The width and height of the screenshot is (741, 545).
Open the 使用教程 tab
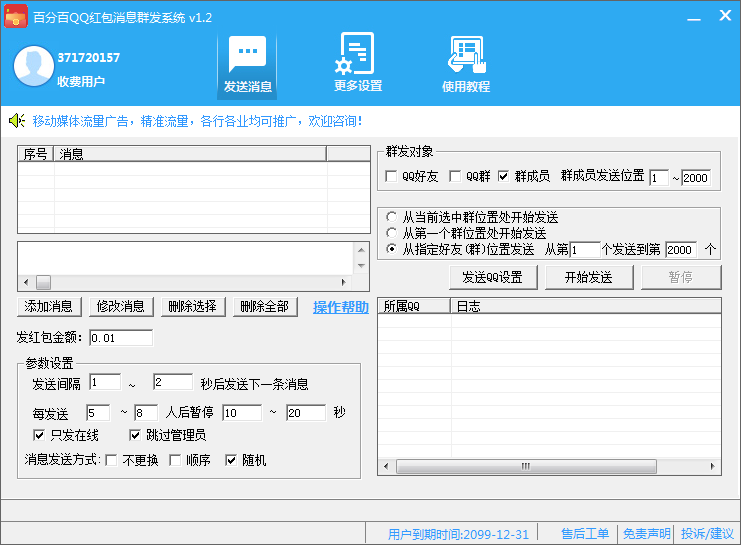(466, 64)
